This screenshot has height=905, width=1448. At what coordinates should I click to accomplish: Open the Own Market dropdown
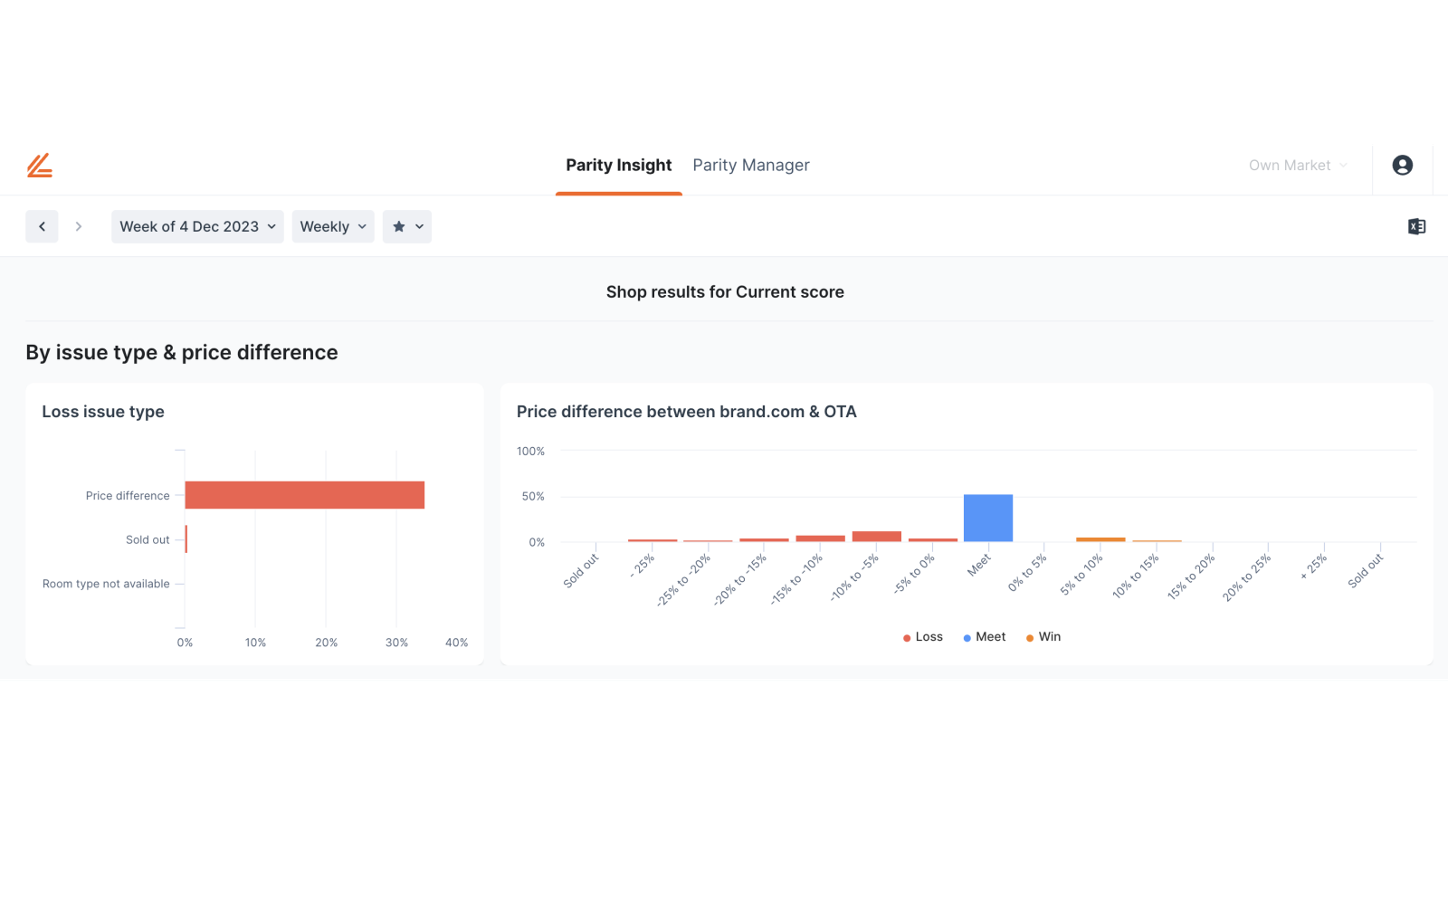[x=1297, y=166]
